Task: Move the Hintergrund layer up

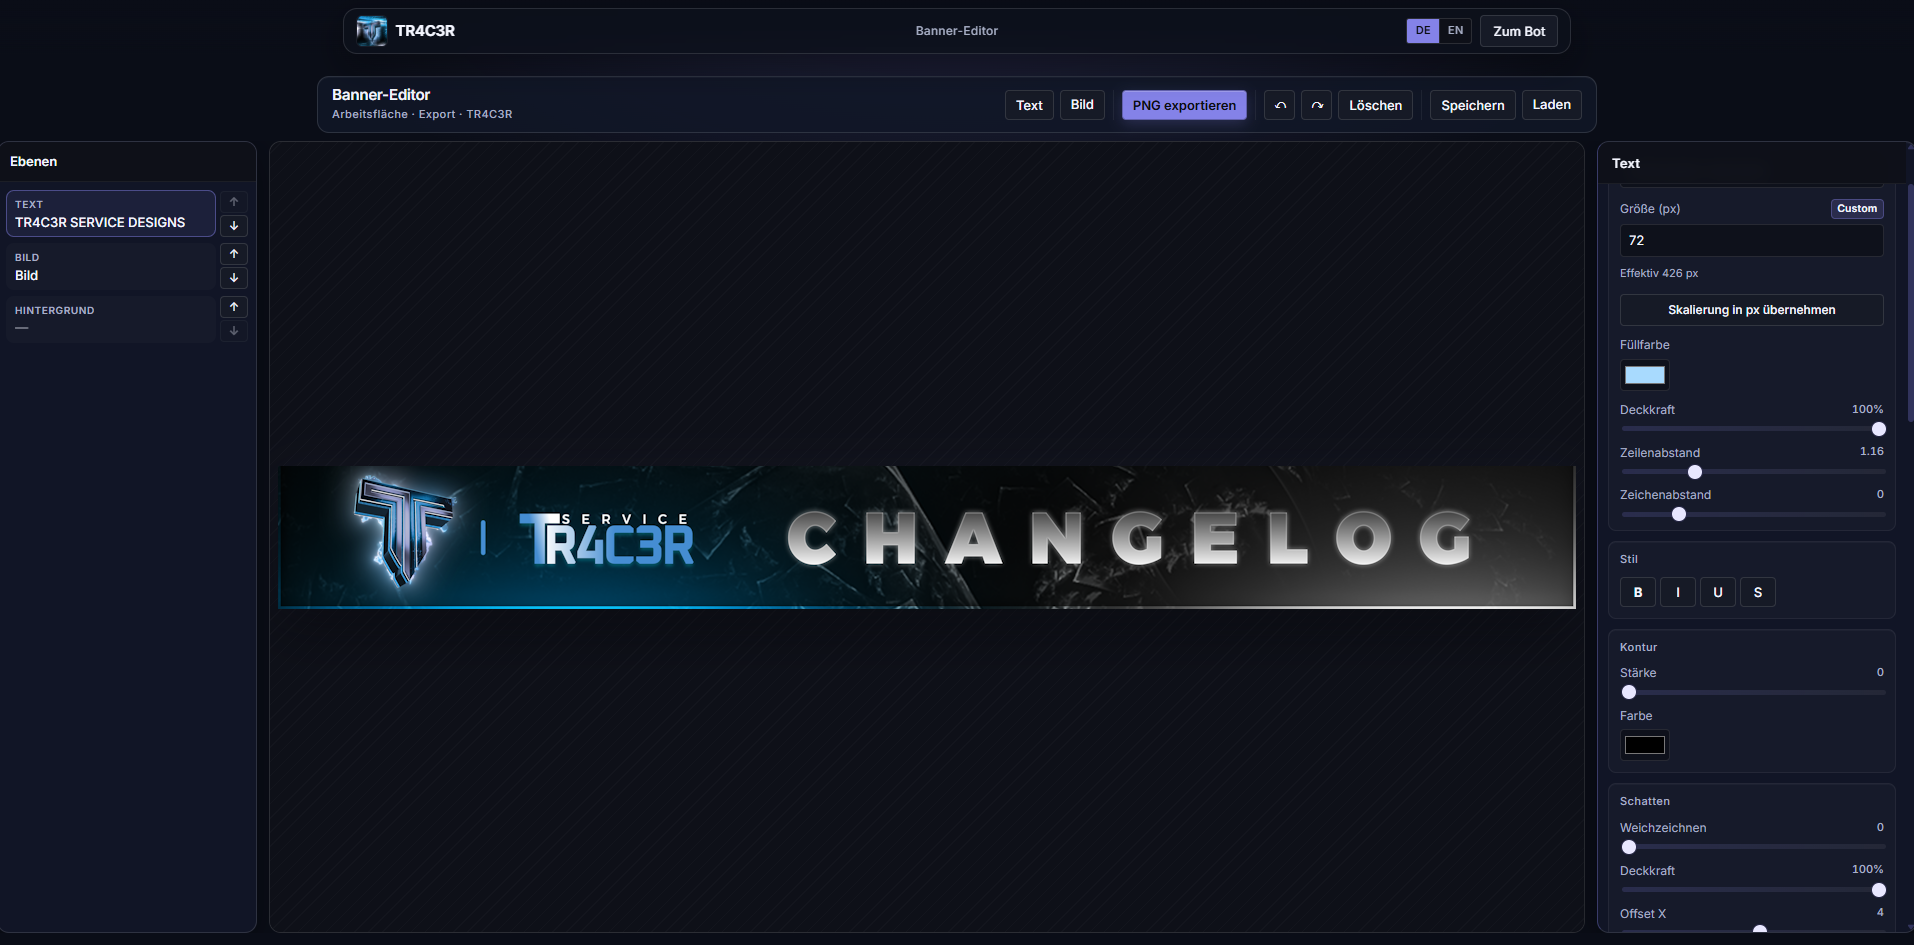Action: pyautogui.click(x=234, y=307)
